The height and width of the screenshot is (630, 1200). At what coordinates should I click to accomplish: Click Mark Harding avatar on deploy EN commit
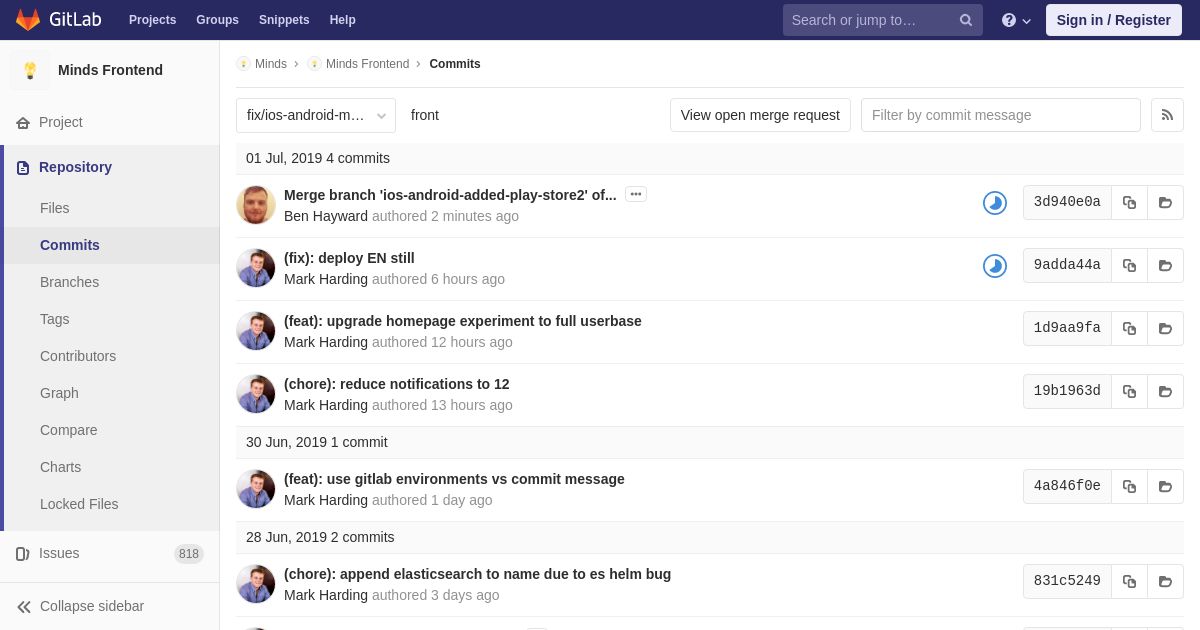click(x=256, y=268)
